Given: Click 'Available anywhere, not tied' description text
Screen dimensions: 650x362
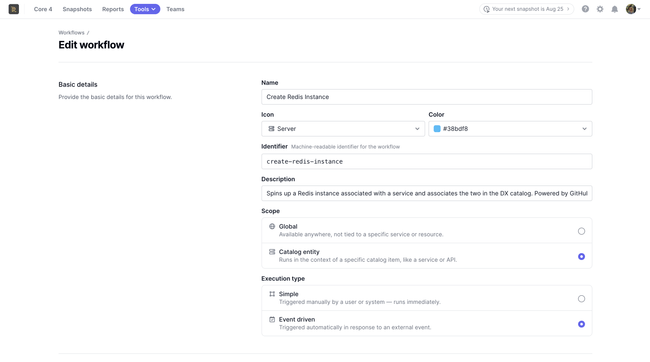Looking at the screenshot, I should point(361,235).
